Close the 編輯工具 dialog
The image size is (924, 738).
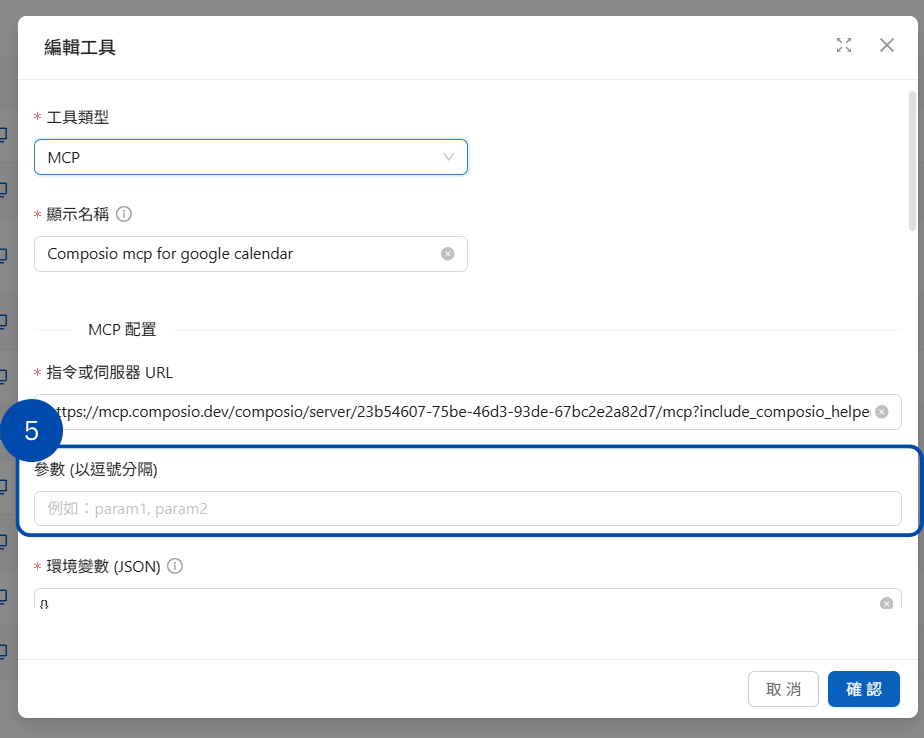tap(886, 45)
